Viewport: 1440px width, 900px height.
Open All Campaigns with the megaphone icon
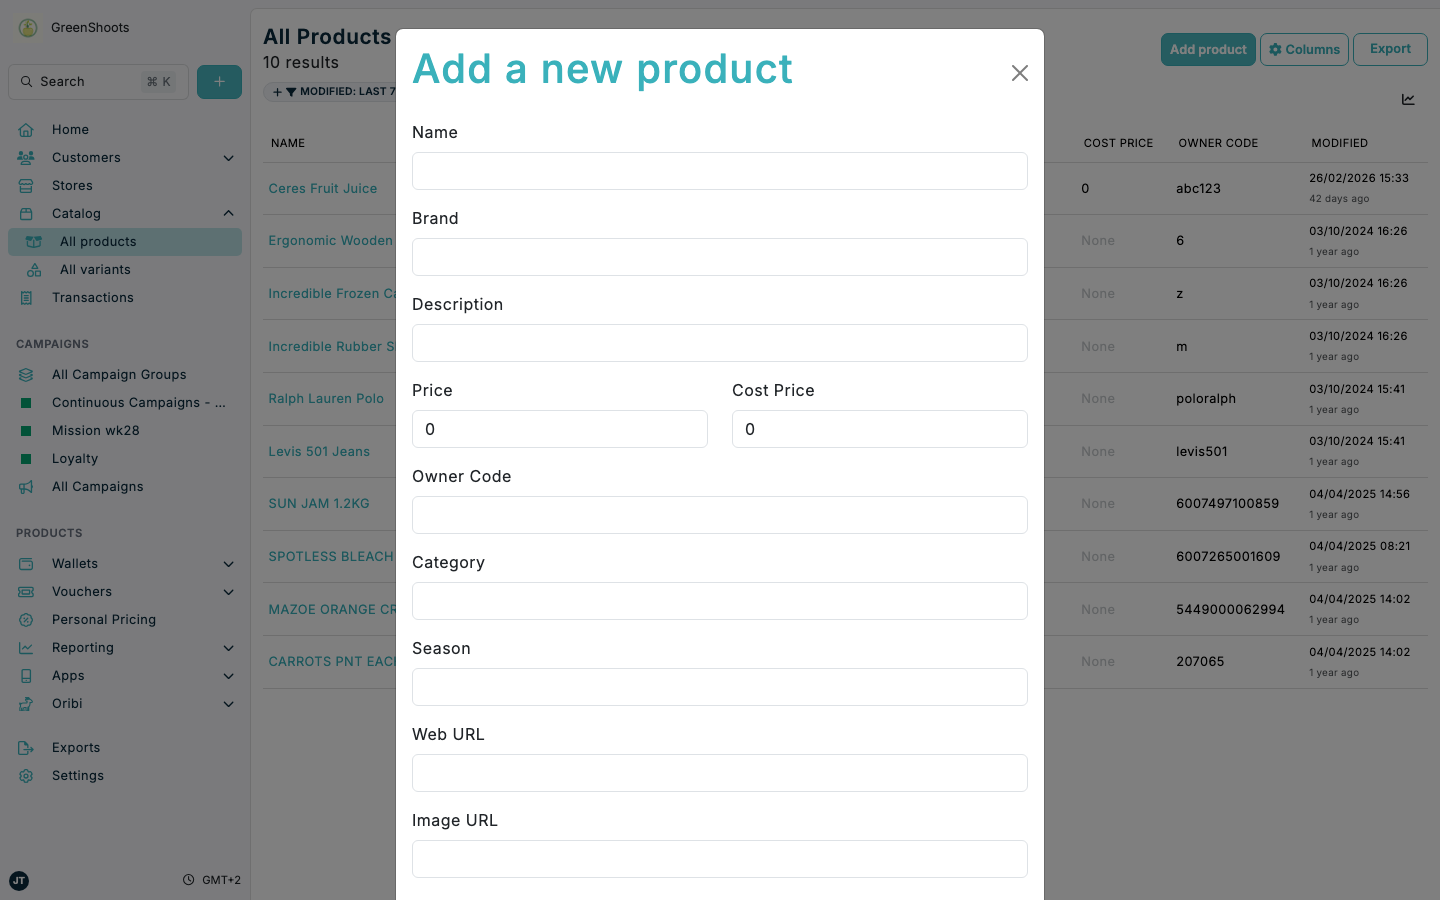point(99,486)
